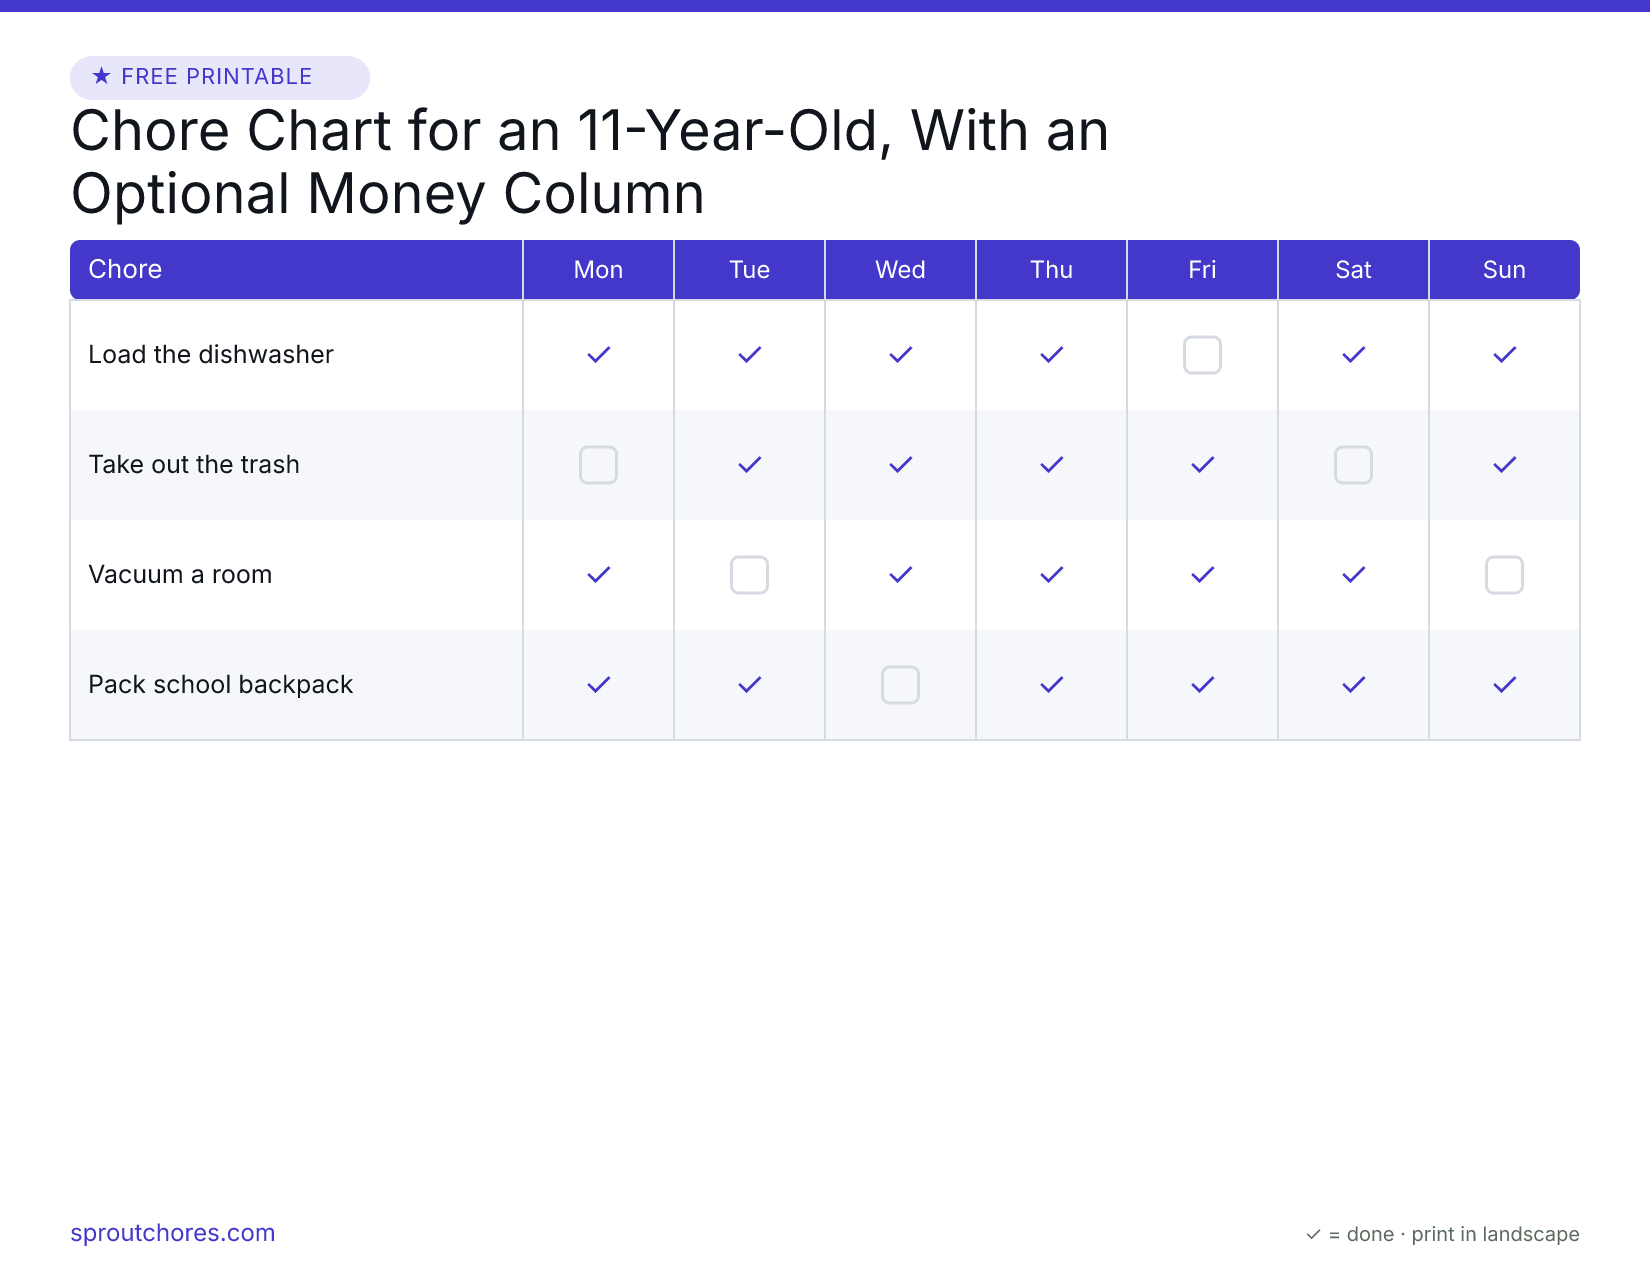Click Saturday checkmark for Vacuum a room
Image resolution: width=1650 pixels, height=1275 pixels.
pyautogui.click(x=1353, y=575)
